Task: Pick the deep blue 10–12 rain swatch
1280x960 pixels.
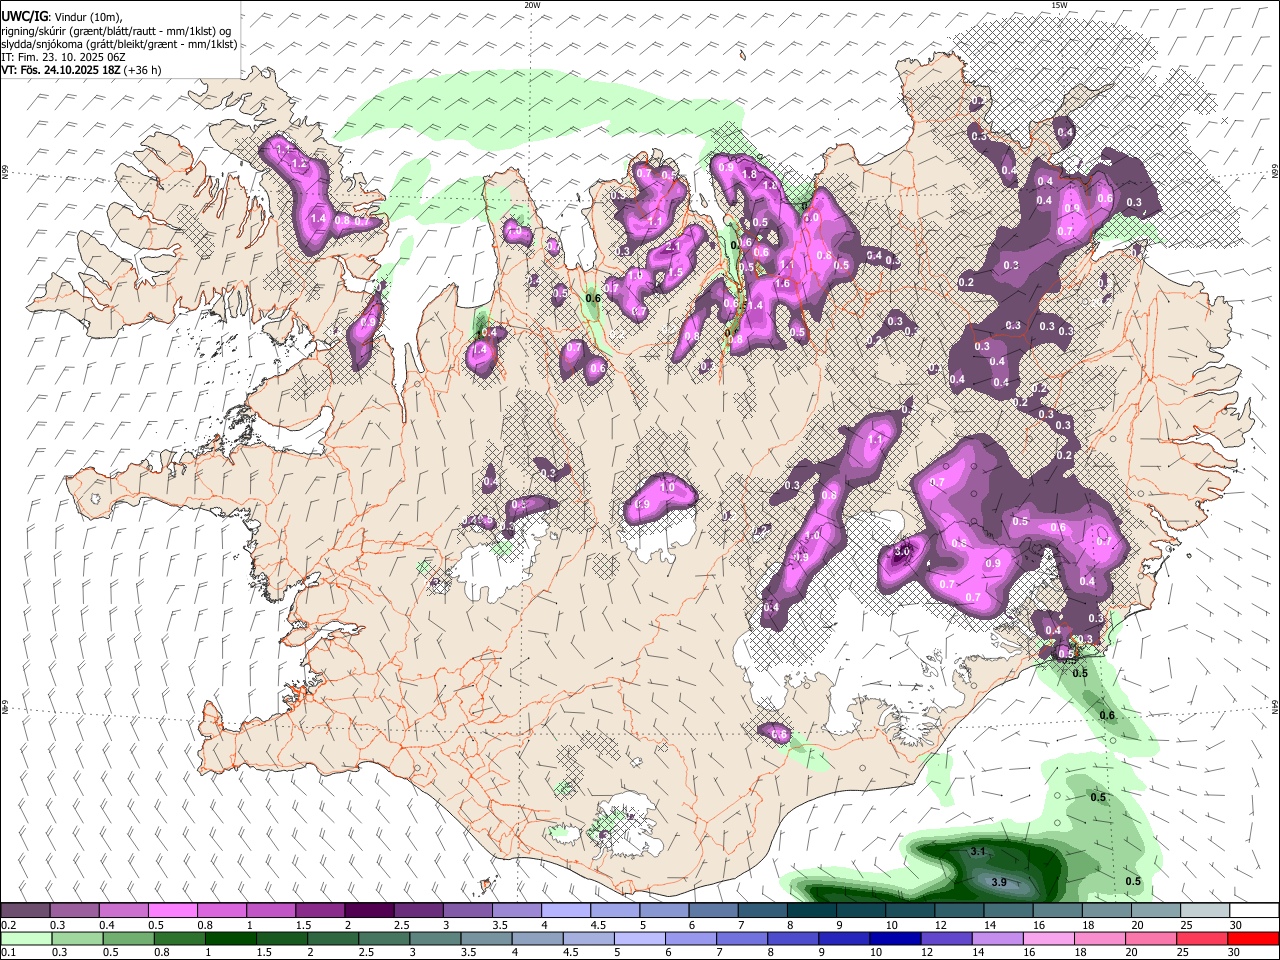Action: point(895,938)
